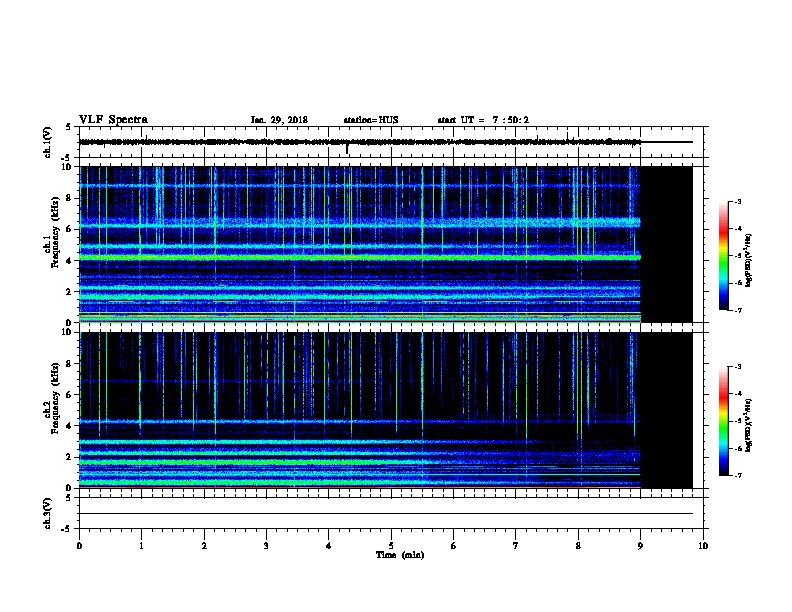Click the "VLF Spectra" plot title
792x612 pixels.
tap(113, 120)
